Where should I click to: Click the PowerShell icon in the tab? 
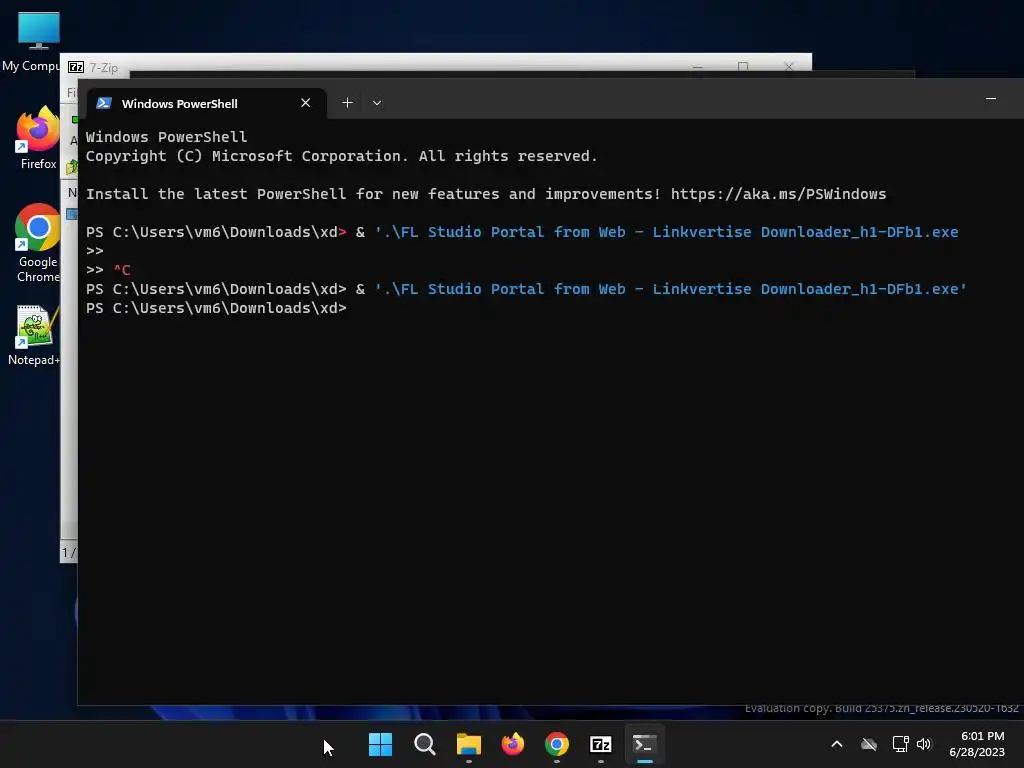coord(104,103)
